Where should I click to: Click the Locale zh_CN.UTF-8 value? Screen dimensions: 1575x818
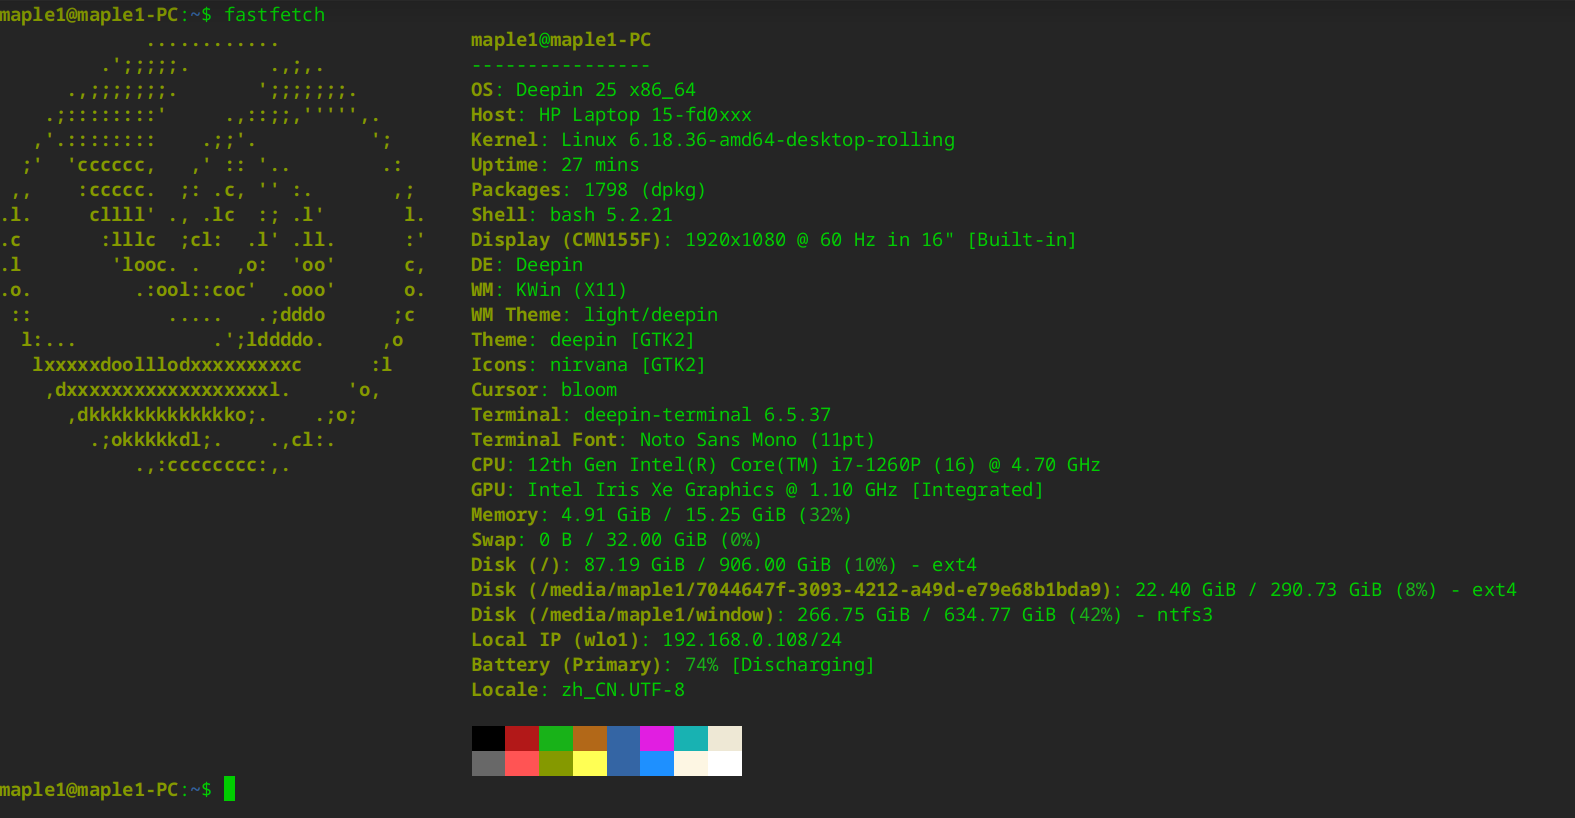(623, 690)
